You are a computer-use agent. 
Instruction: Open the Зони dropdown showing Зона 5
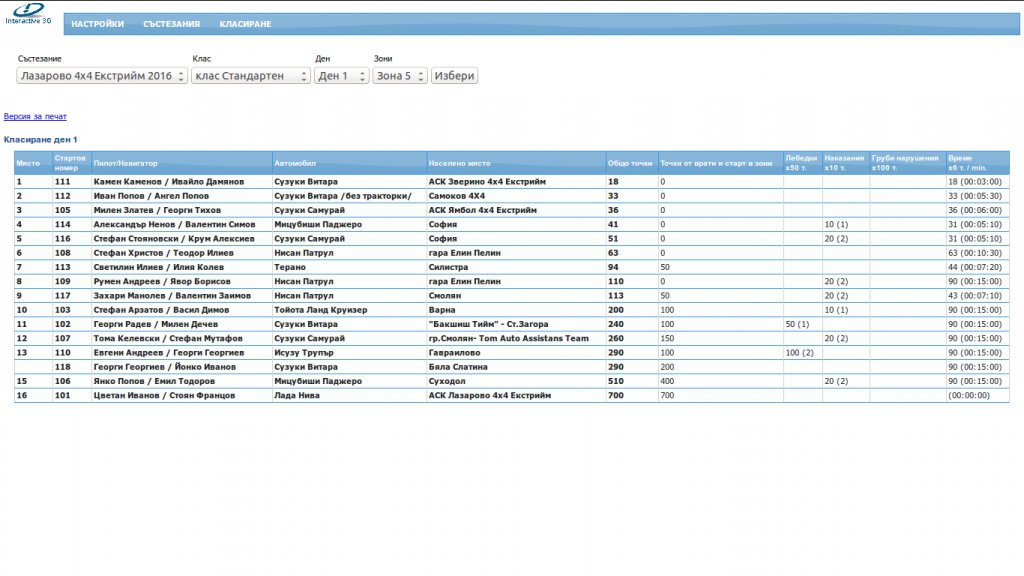pyautogui.click(x=400, y=76)
